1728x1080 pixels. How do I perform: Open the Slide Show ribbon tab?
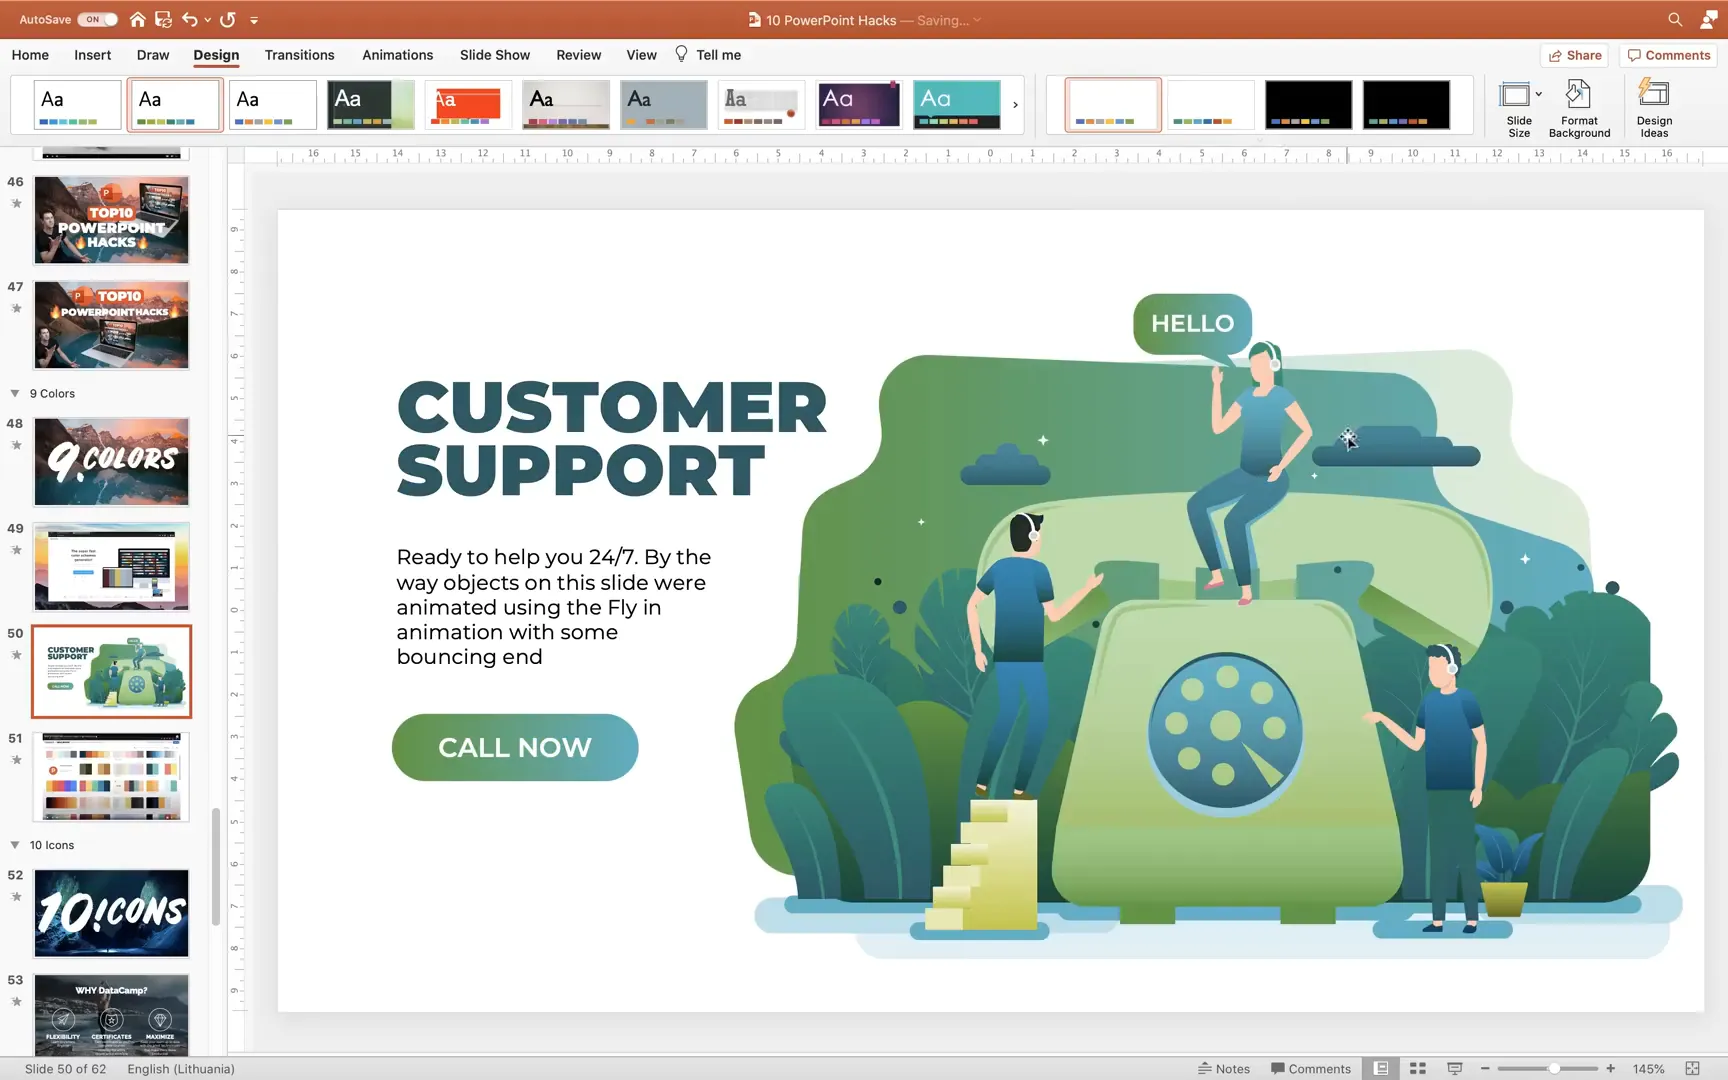[x=494, y=55]
